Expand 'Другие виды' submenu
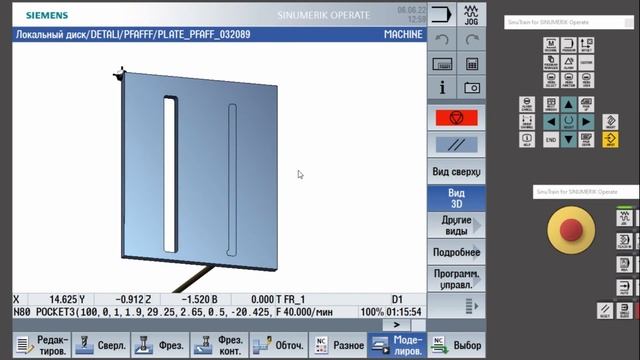Image resolution: width=640 pixels, height=360 pixels. pyautogui.click(x=456, y=225)
